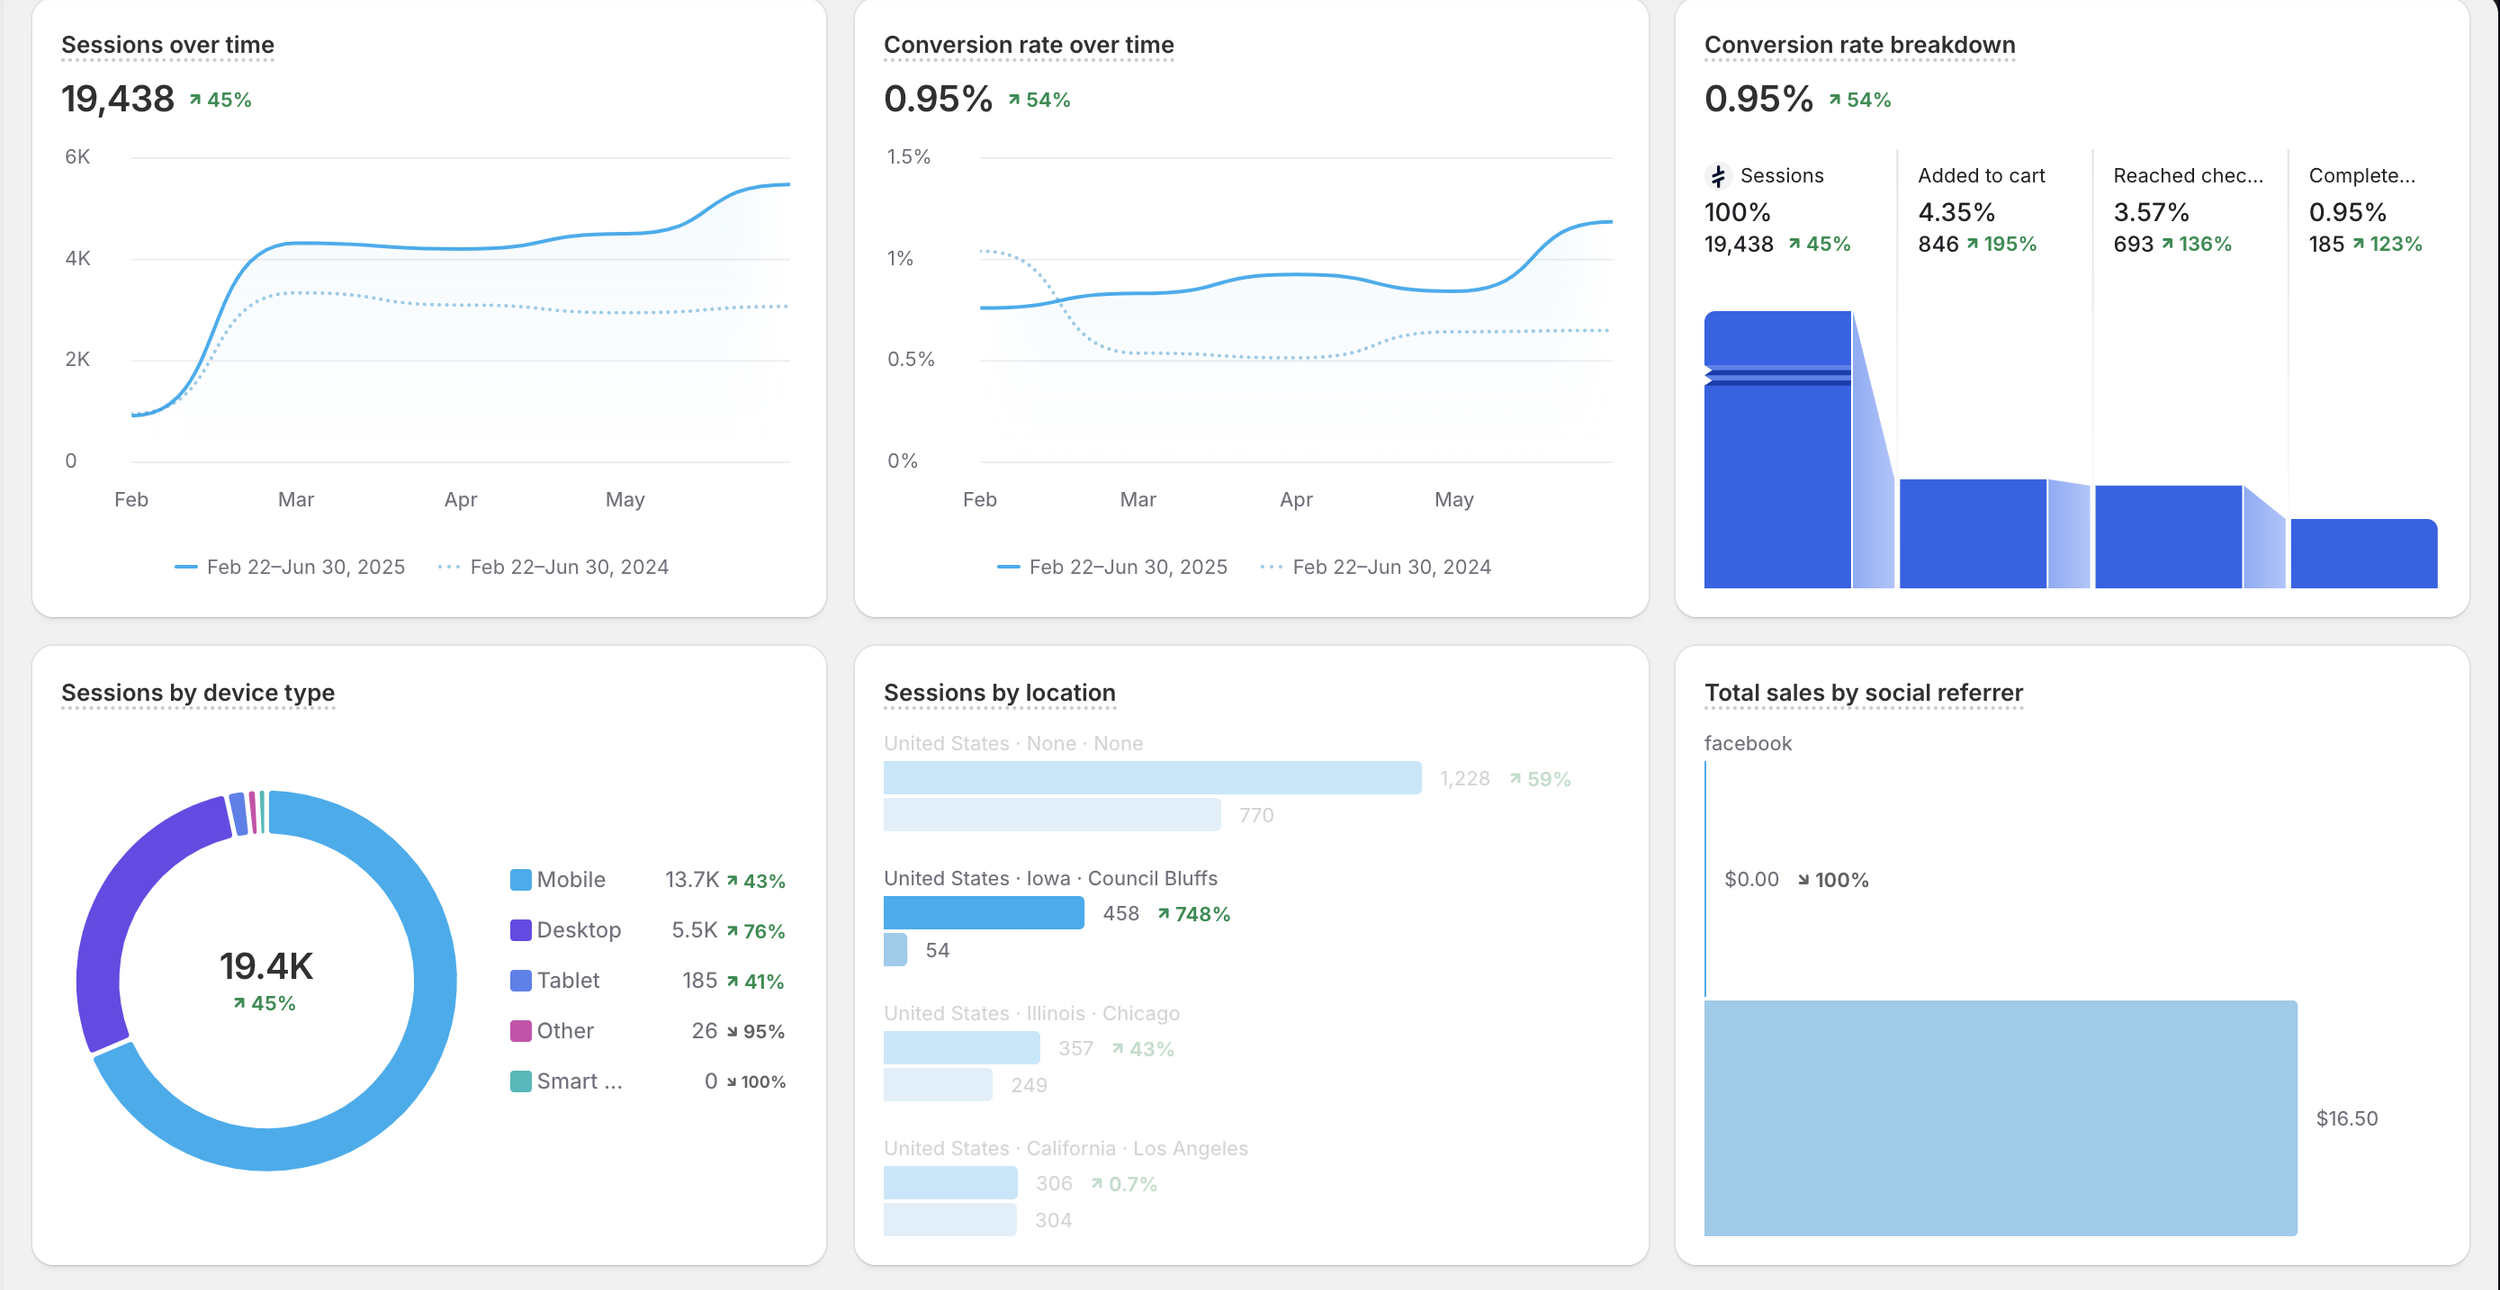Click the Tablet legend swatch
Viewport: 2500px width, 1290px height.
point(520,980)
